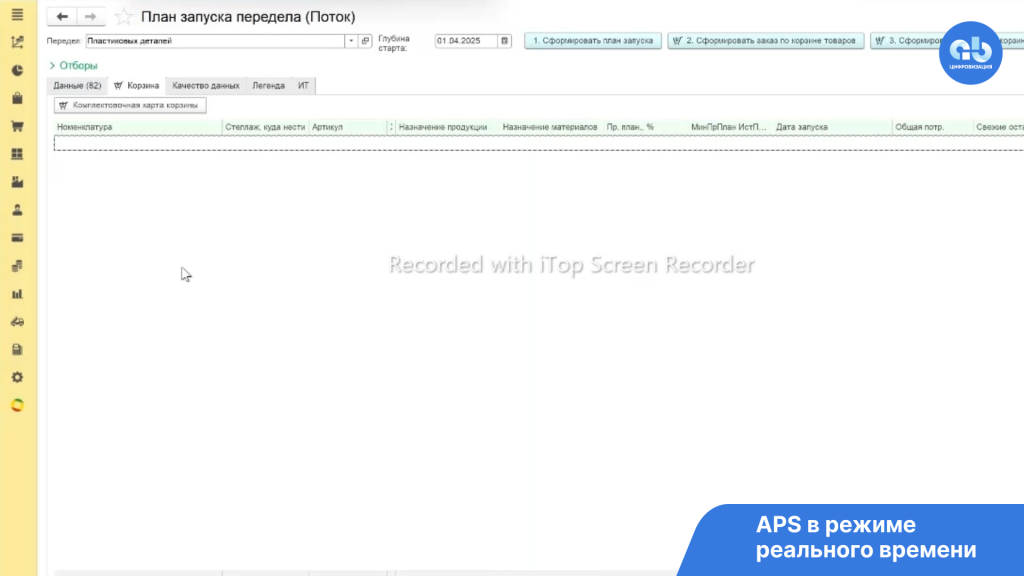1024x576 pixels.
Task: Open the calculator section in sidebar
Action: coord(18,349)
